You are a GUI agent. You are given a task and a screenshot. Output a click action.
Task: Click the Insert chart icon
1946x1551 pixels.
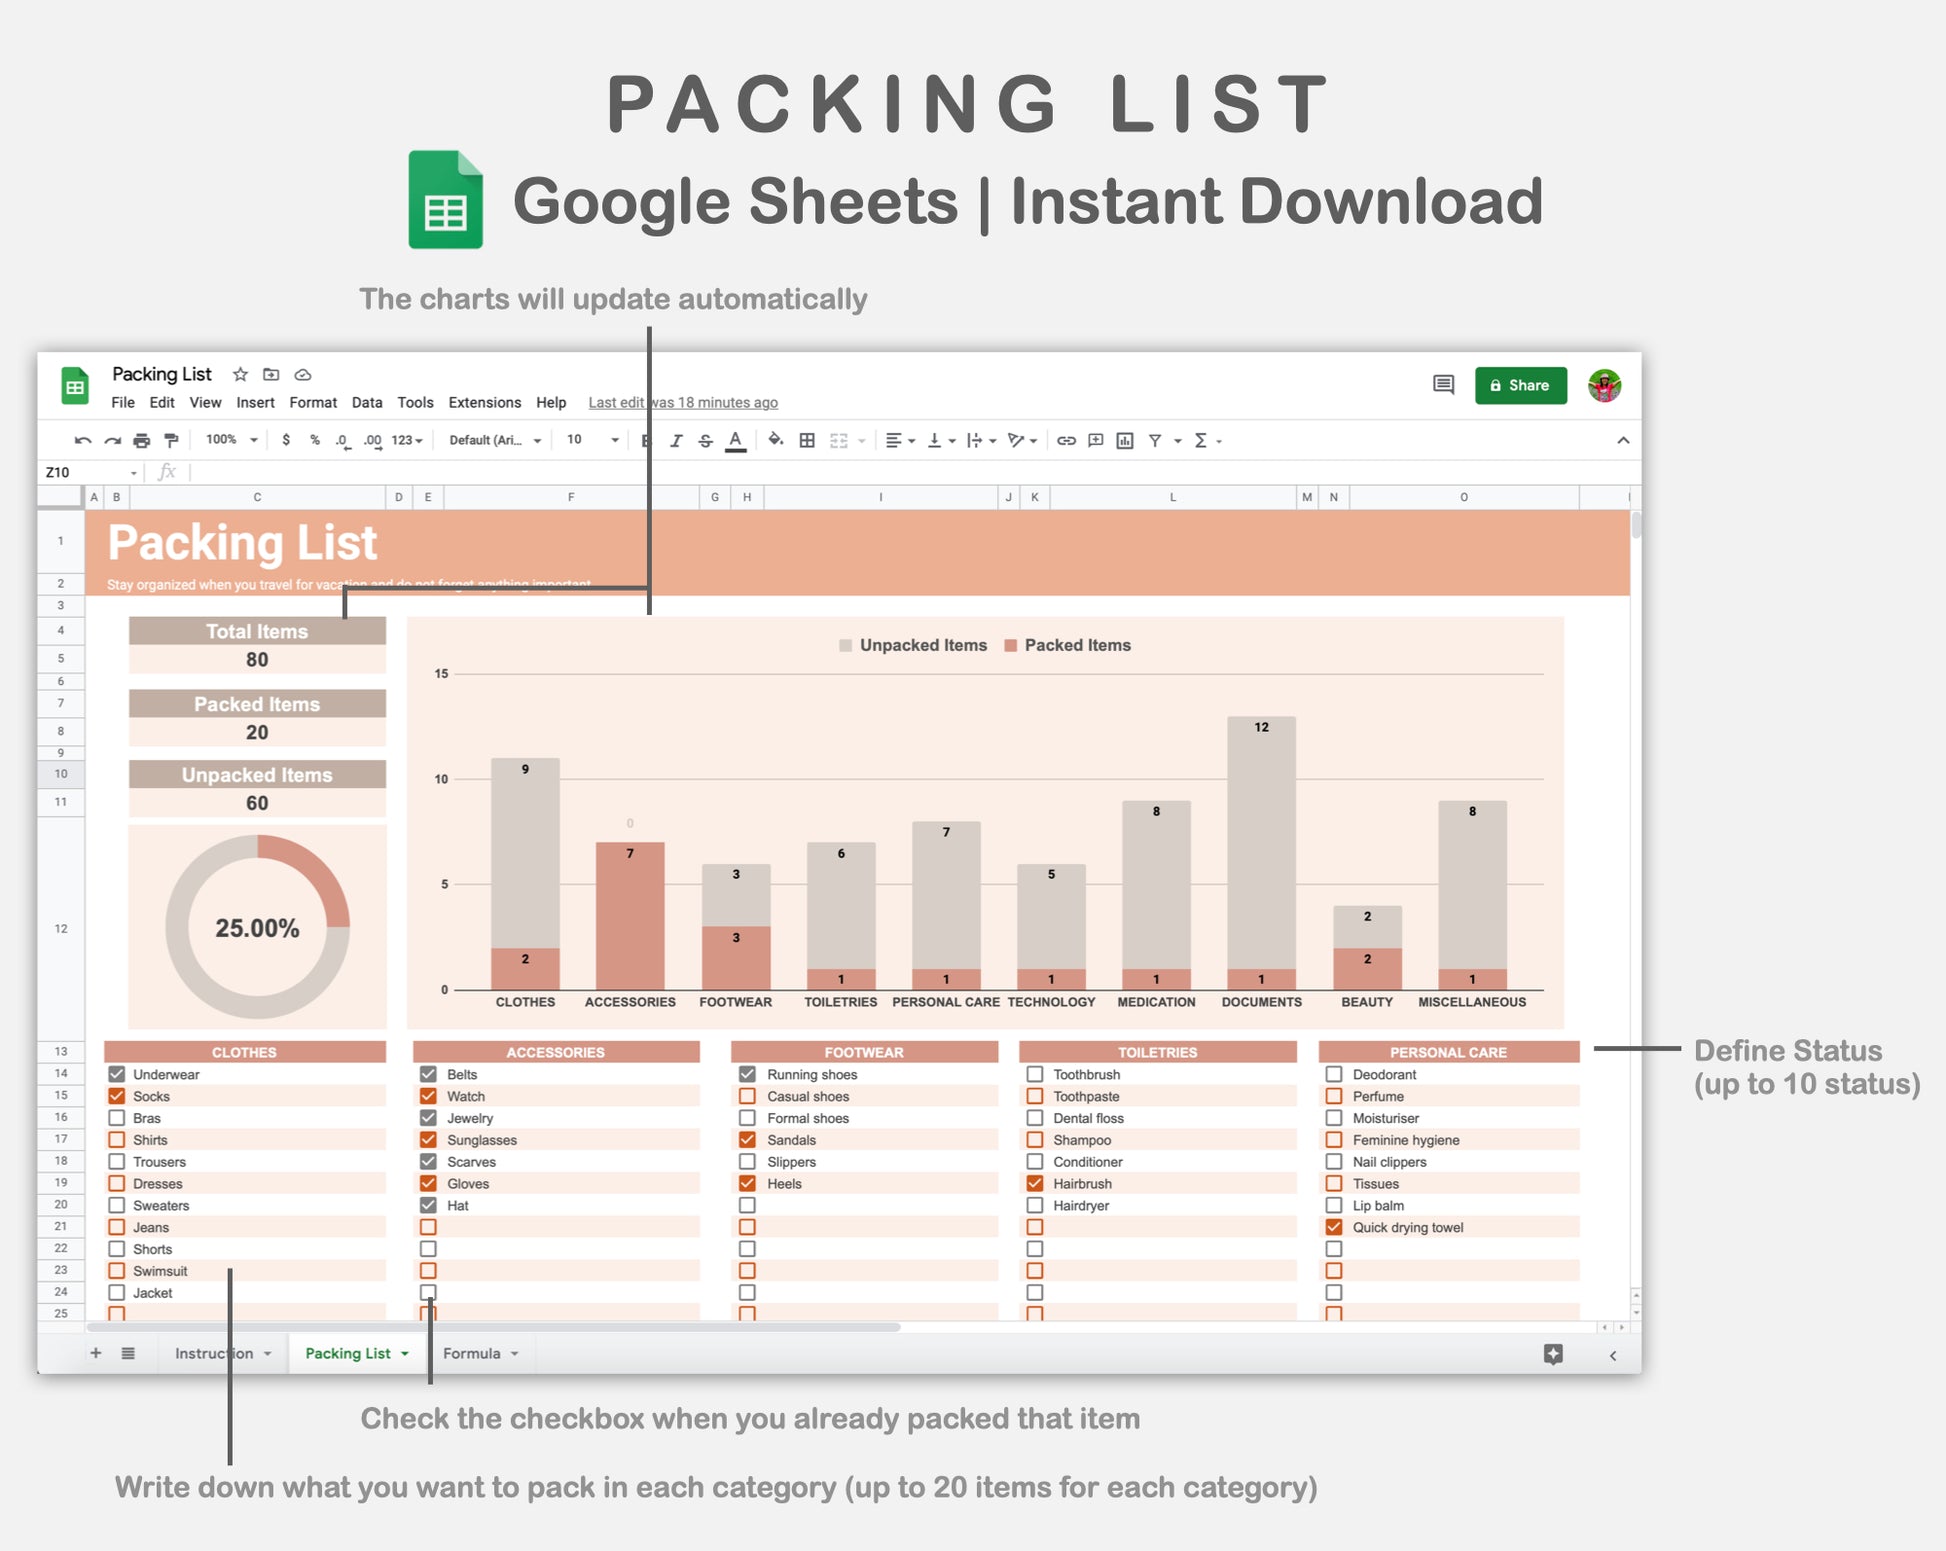pos(1125,441)
